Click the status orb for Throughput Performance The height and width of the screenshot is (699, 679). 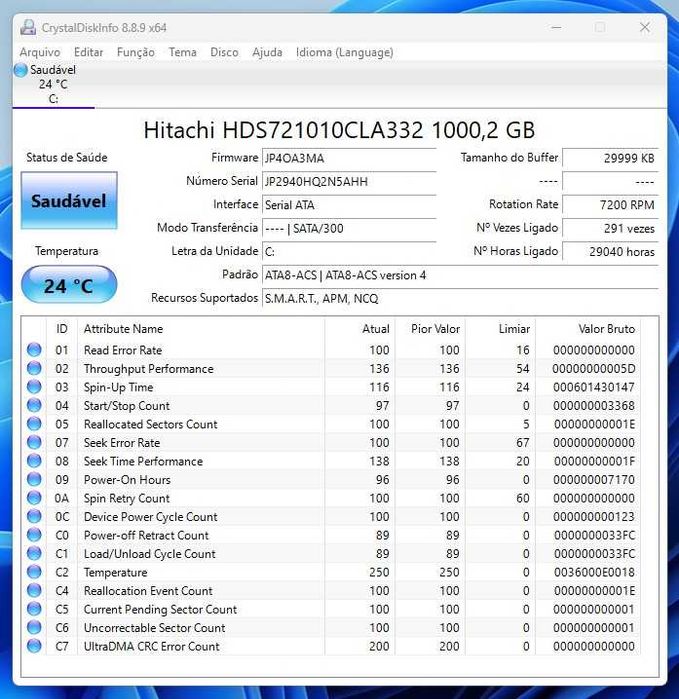pos(34,368)
